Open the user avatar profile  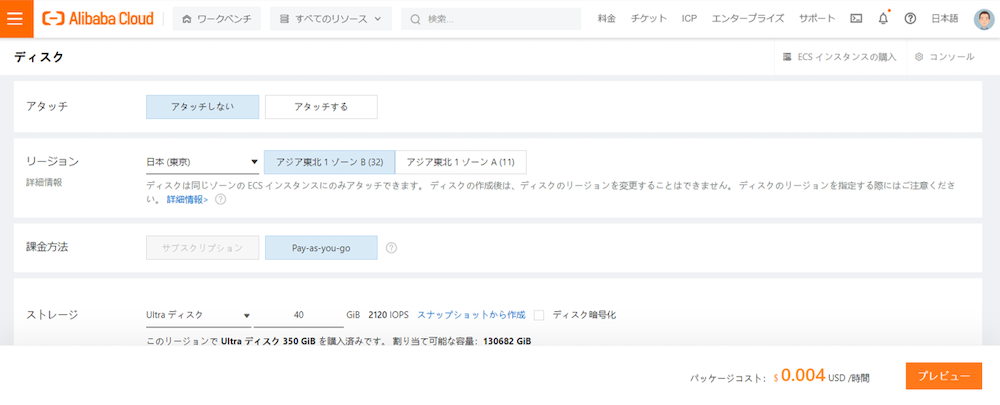pos(984,18)
